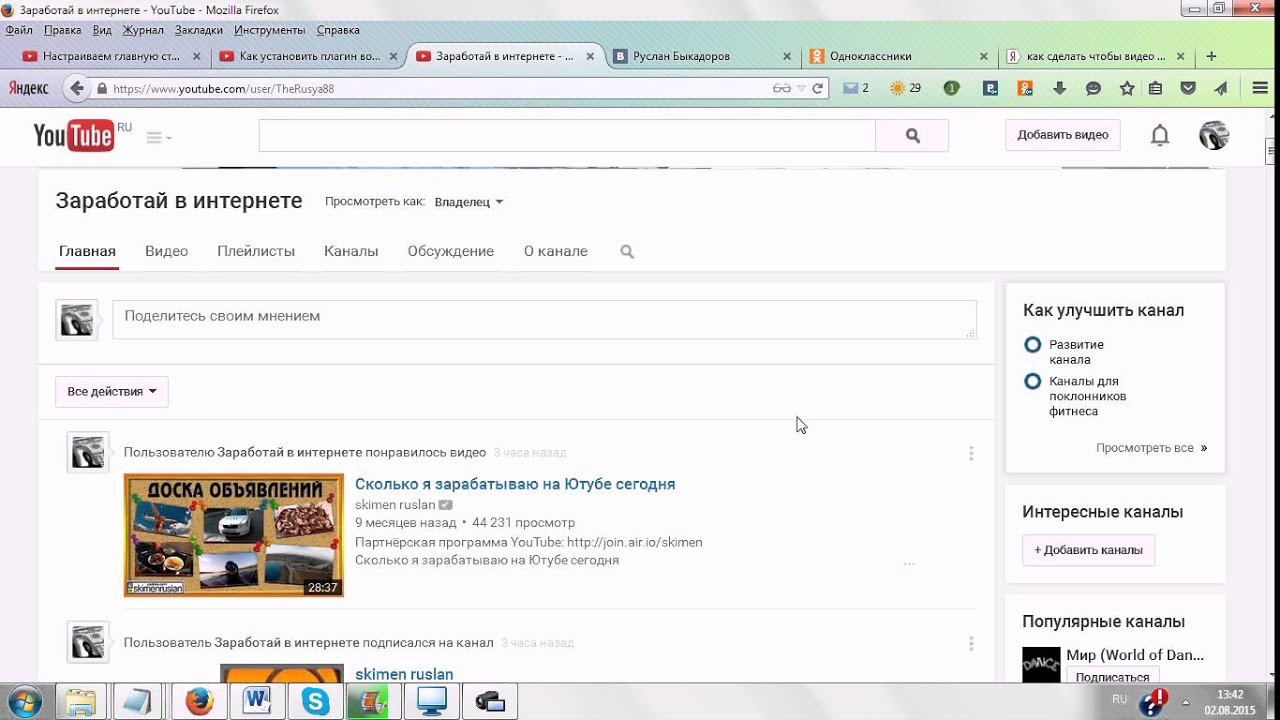Click the YouTube logo
Image resolution: width=1280 pixels, height=720 pixels.
tap(74, 135)
